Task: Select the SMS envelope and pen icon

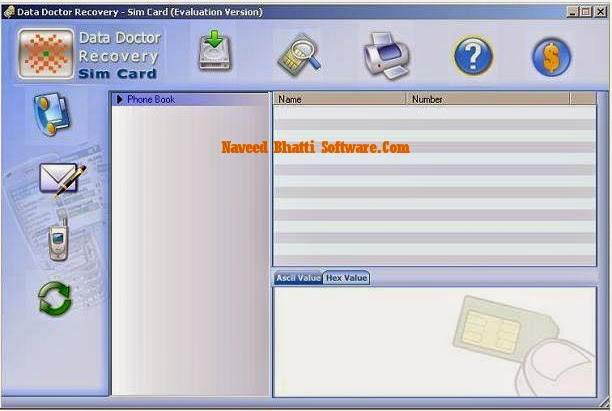Action: [x=62, y=179]
